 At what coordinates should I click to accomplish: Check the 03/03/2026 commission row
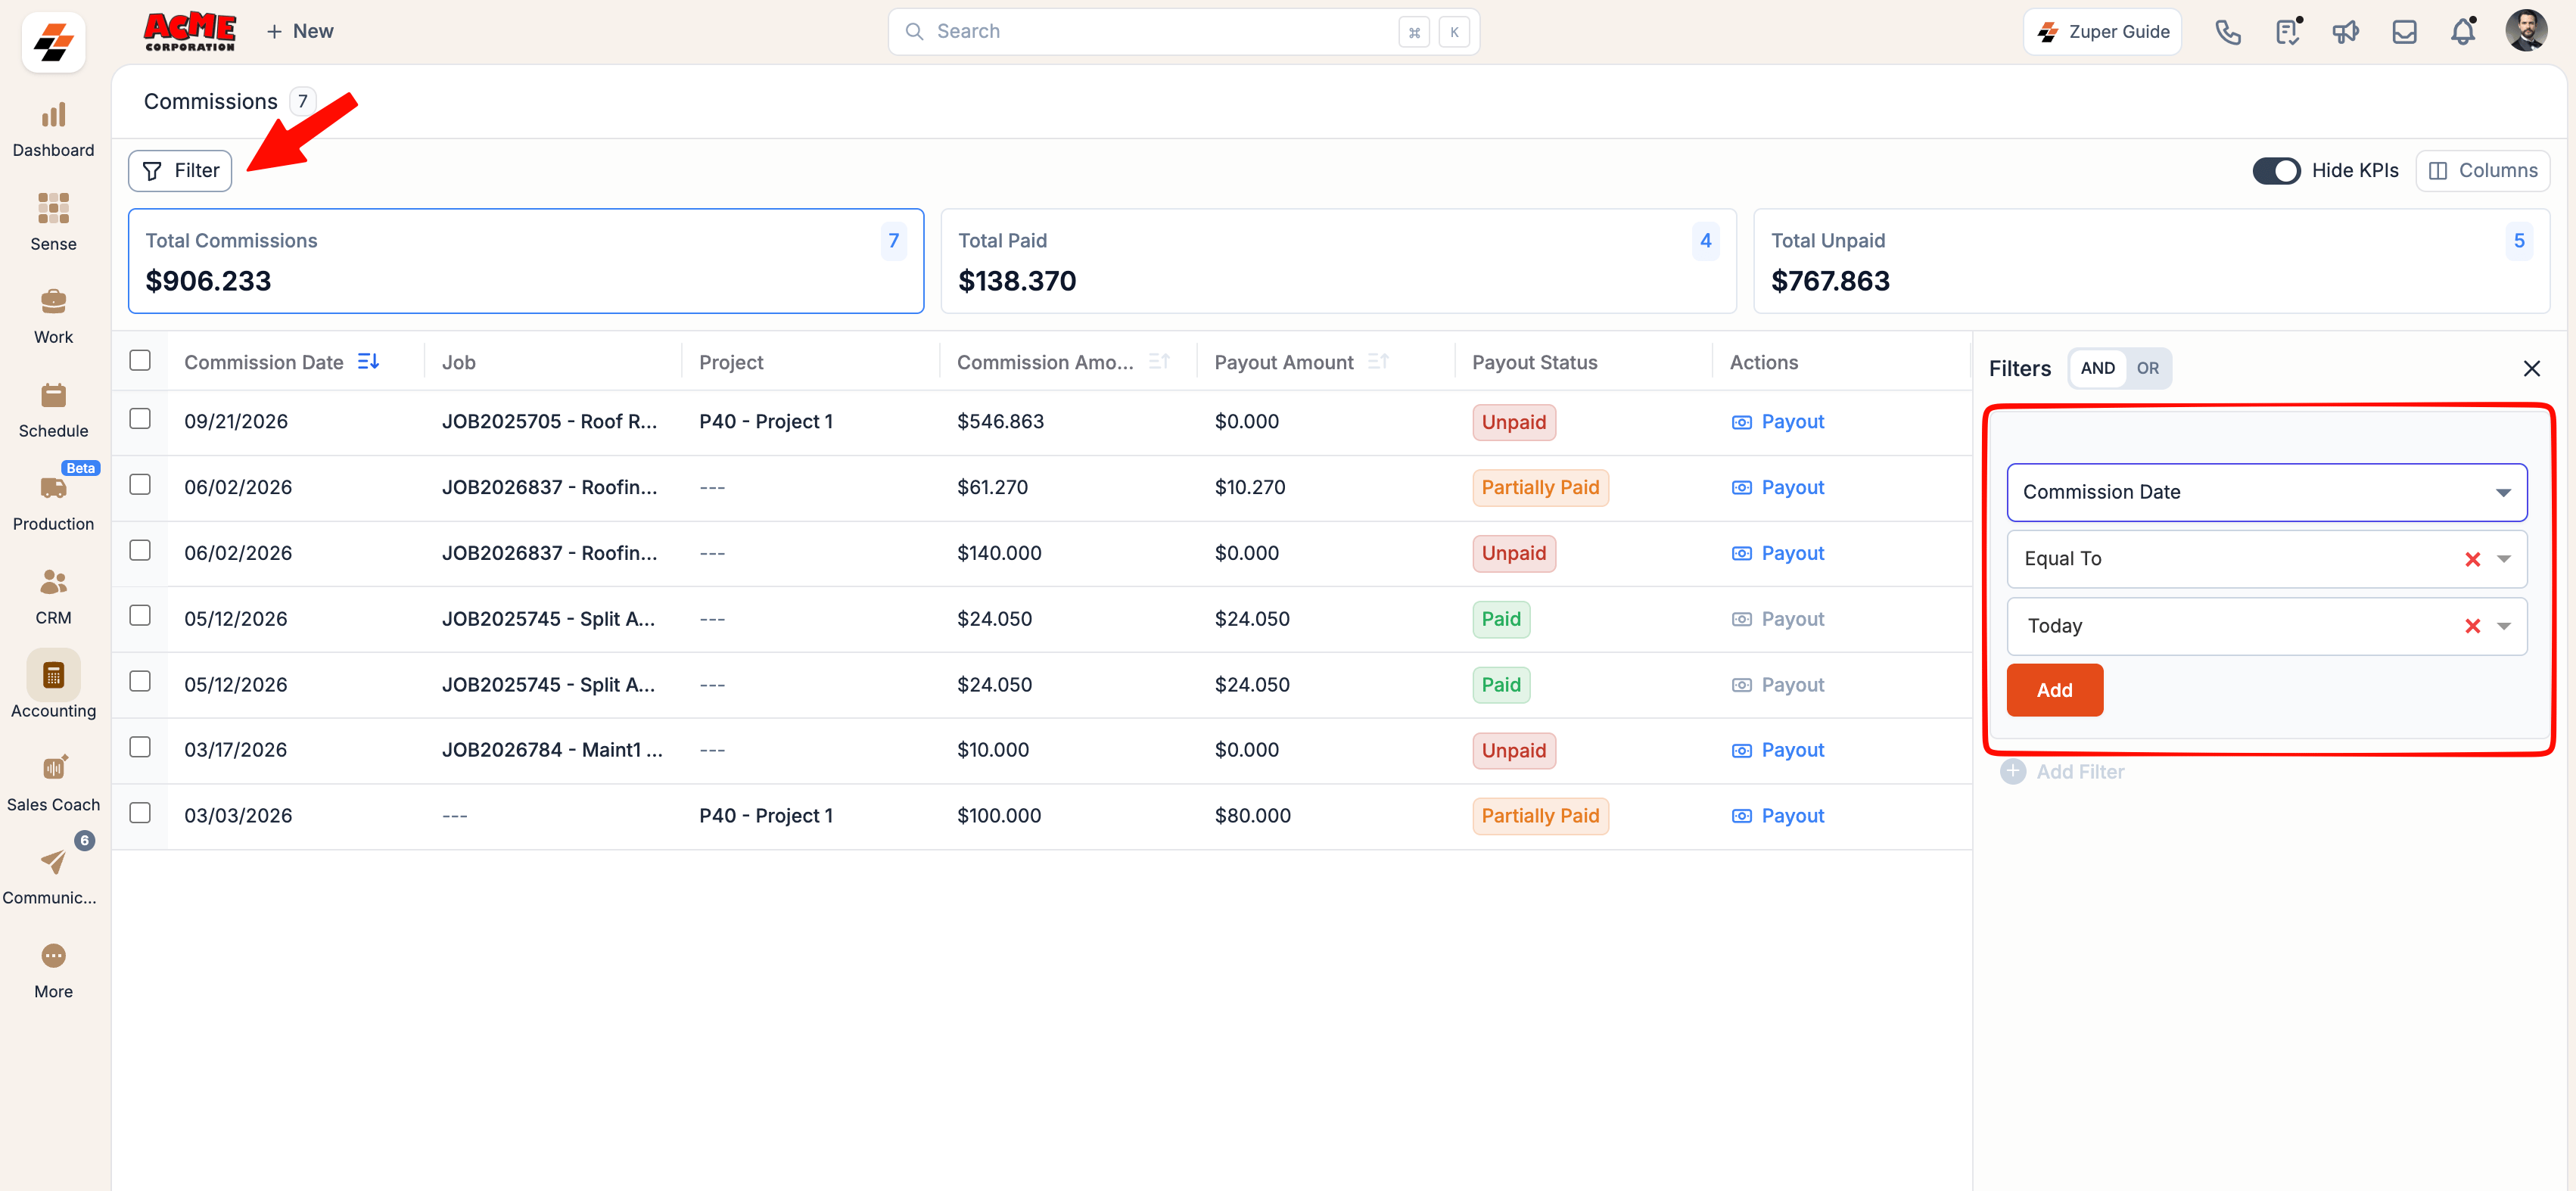coord(140,813)
